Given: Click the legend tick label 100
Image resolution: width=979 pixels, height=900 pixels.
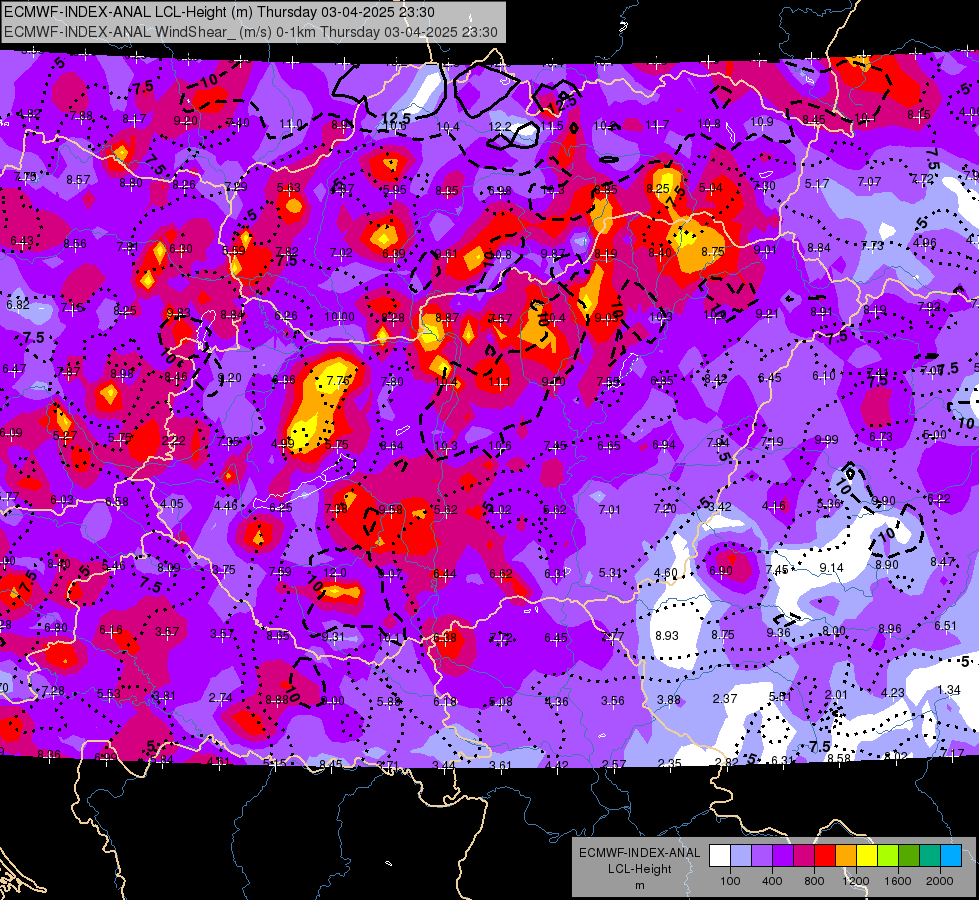Looking at the screenshot, I should pyautogui.click(x=730, y=881).
